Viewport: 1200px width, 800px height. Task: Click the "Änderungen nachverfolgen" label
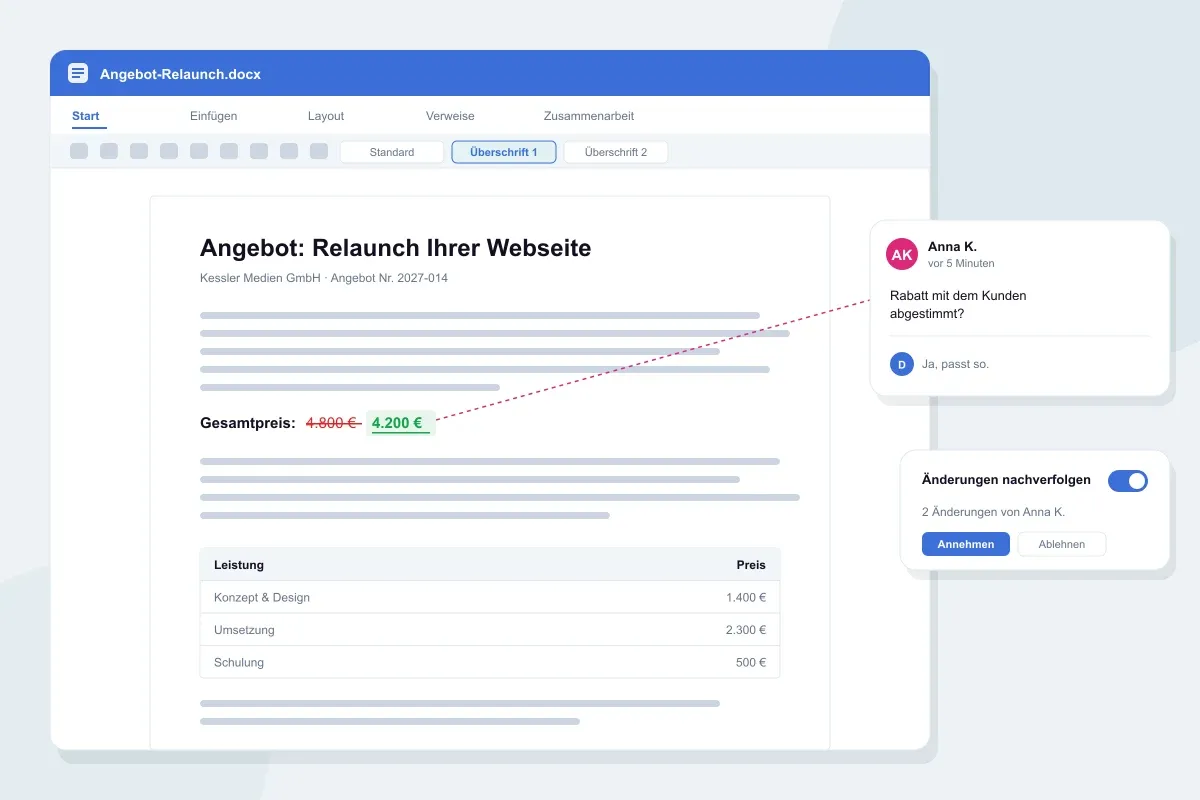[1006, 480]
